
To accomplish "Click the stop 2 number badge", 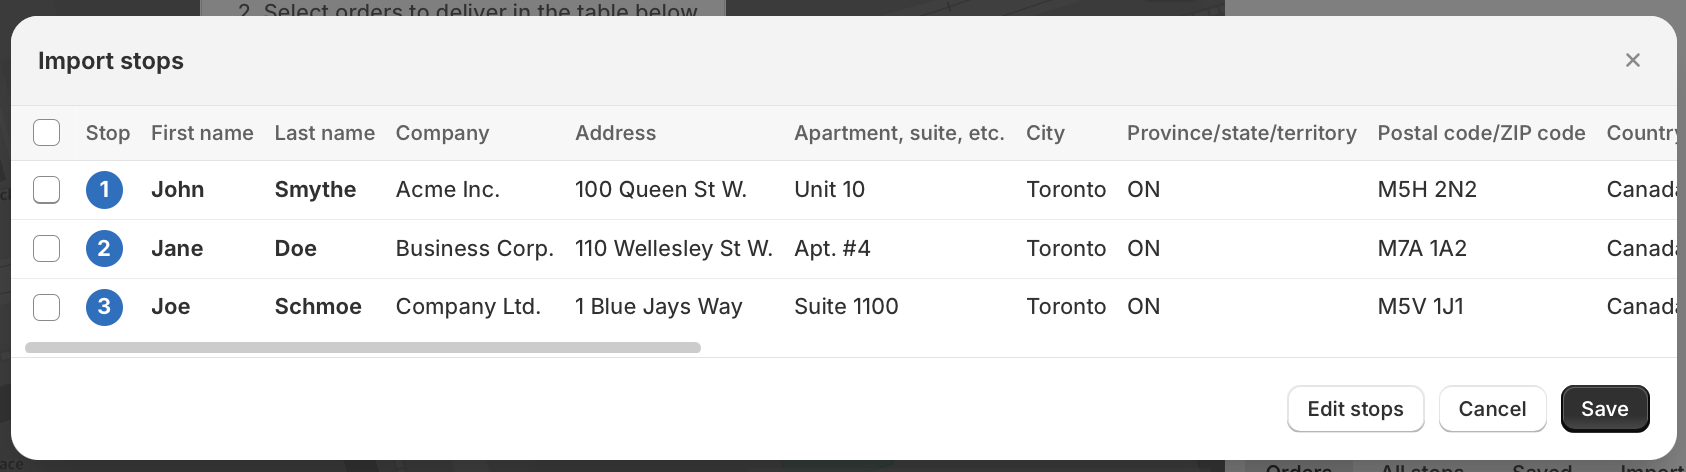I will (104, 248).
